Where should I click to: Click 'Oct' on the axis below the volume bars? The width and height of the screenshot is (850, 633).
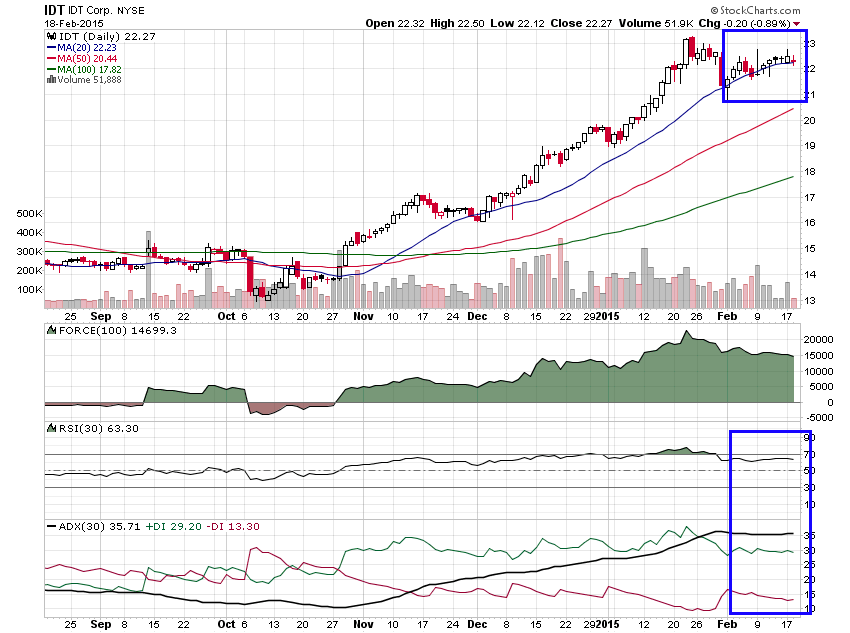click(x=226, y=316)
